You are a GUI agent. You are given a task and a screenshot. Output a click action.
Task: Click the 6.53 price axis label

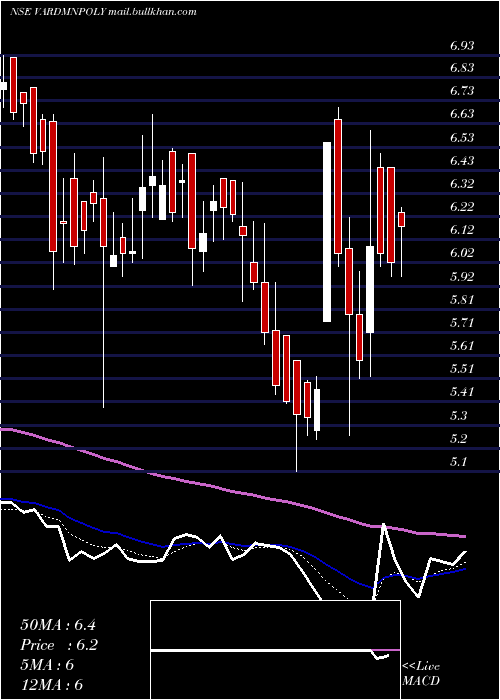[x=462, y=138]
